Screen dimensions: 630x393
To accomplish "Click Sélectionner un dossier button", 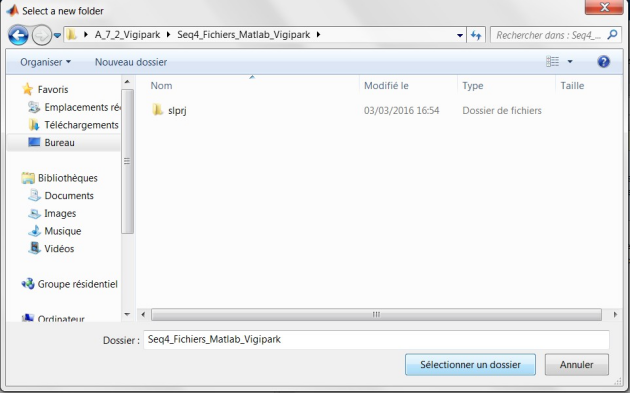I will (470, 364).
